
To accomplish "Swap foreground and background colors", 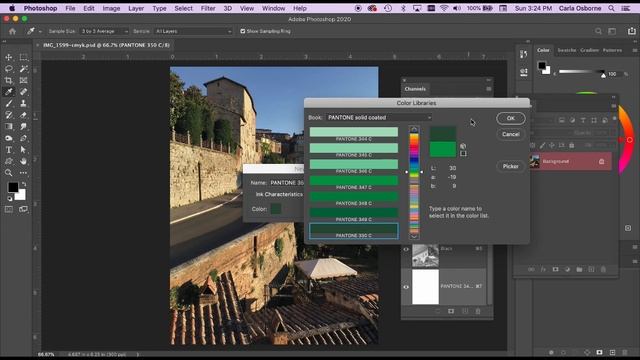I will (24, 184).
